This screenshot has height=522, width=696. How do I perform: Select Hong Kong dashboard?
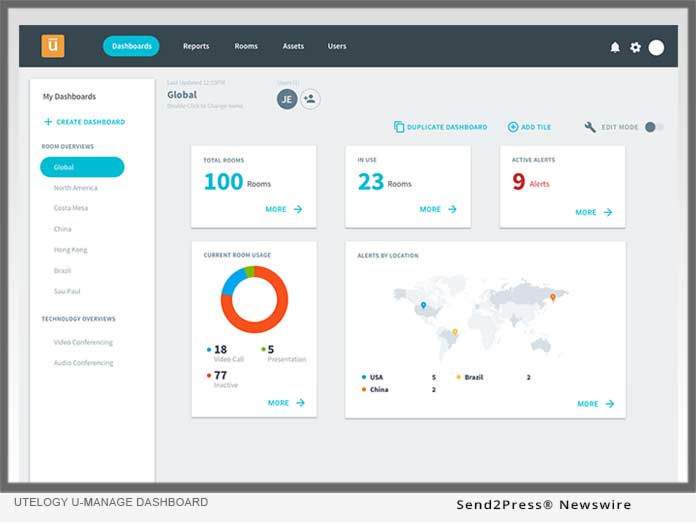71,250
